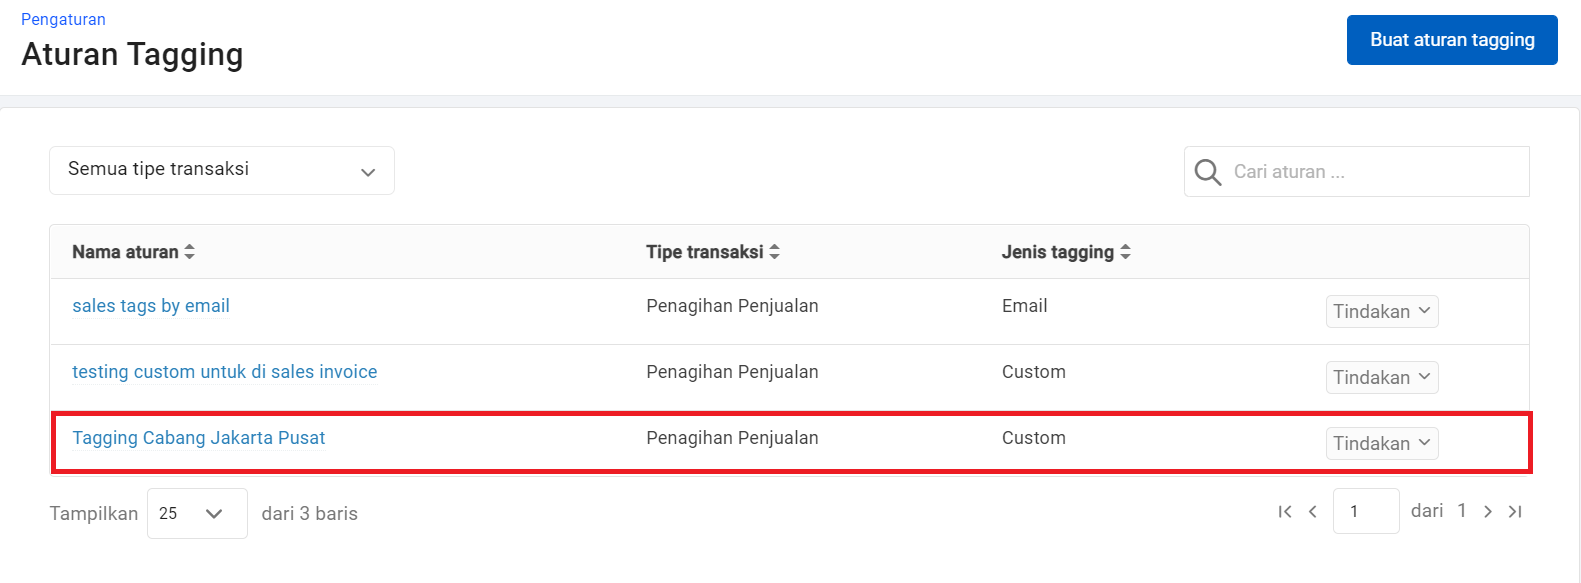Go to first page of results
The width and height of the screenshot is (1581, 583).
pos(1285,512)
